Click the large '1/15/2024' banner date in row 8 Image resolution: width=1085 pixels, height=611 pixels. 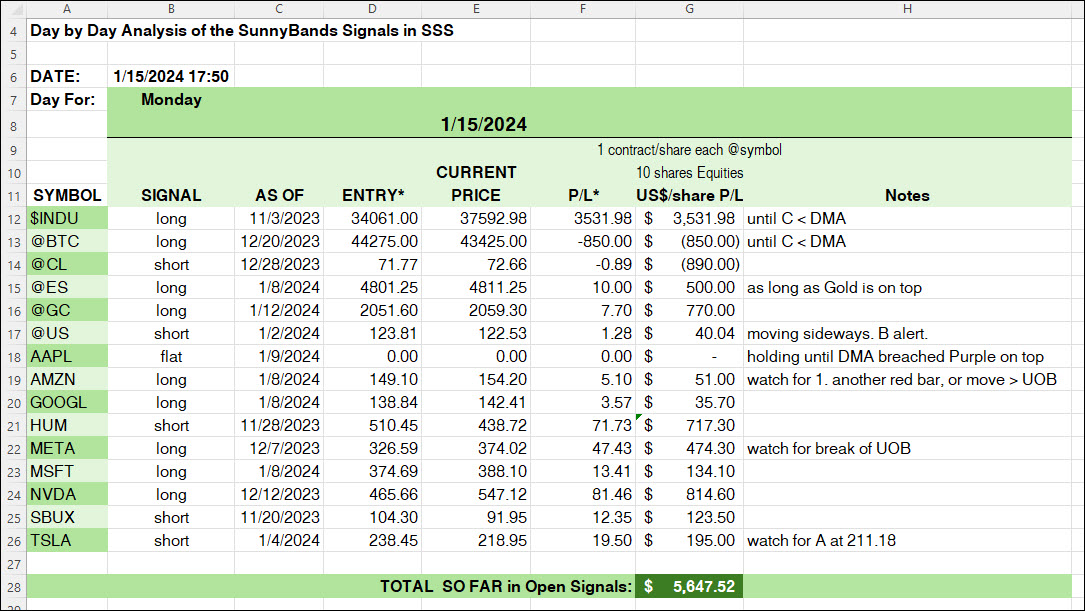click(x=484, y=125)
